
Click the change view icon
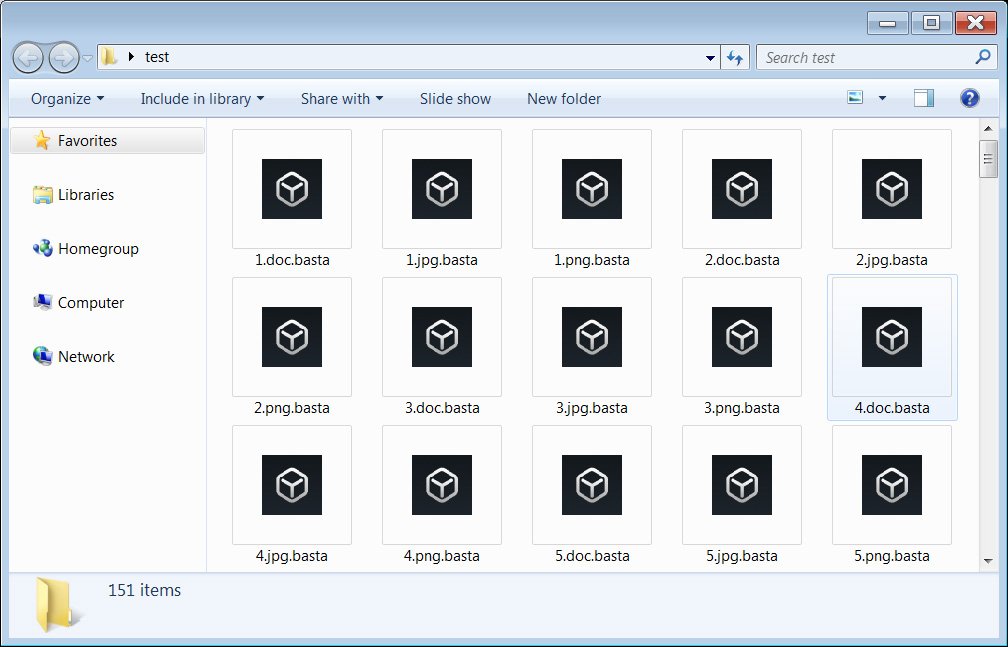[855, 98]
